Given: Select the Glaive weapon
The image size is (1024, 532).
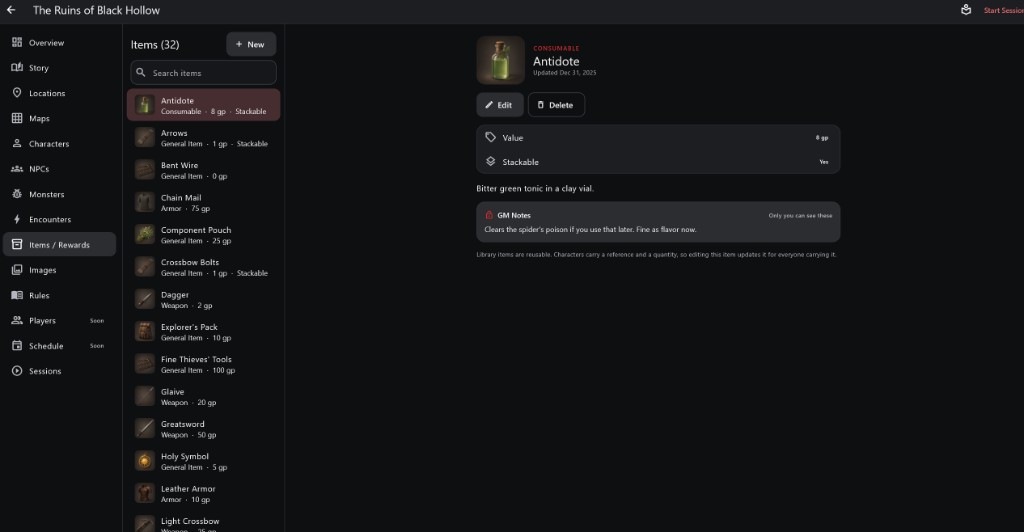Looking at the screenshot, I should pyautogui.click(x=203, y=397).
